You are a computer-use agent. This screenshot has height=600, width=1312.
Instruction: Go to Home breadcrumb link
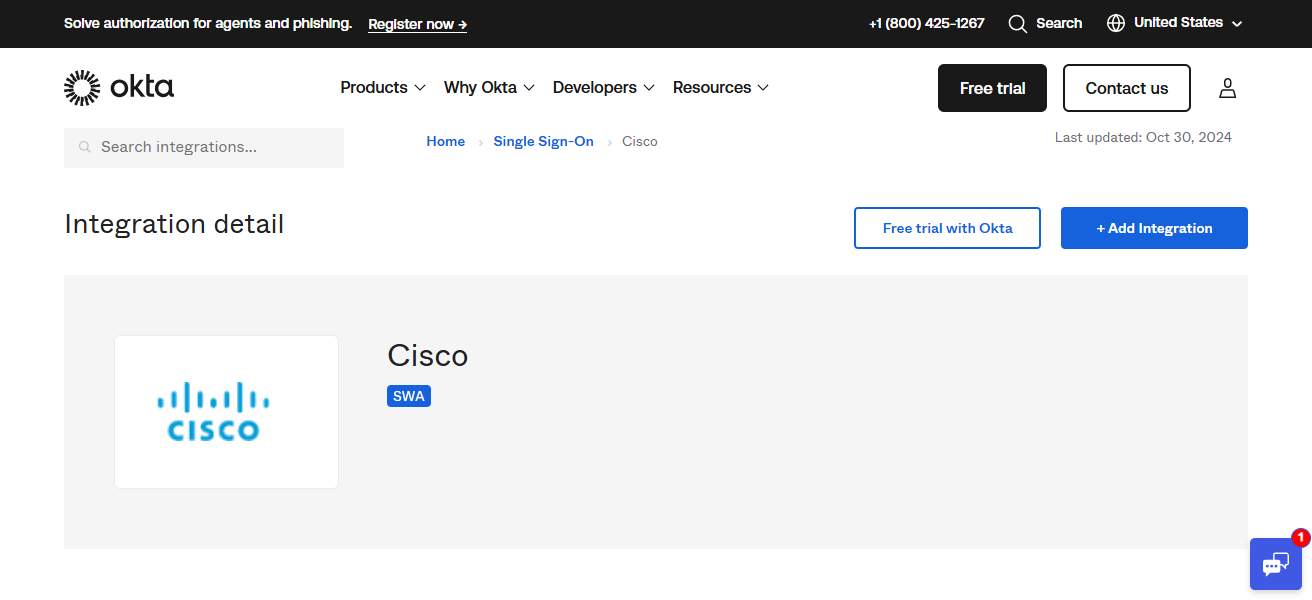(x=445, y=142)
